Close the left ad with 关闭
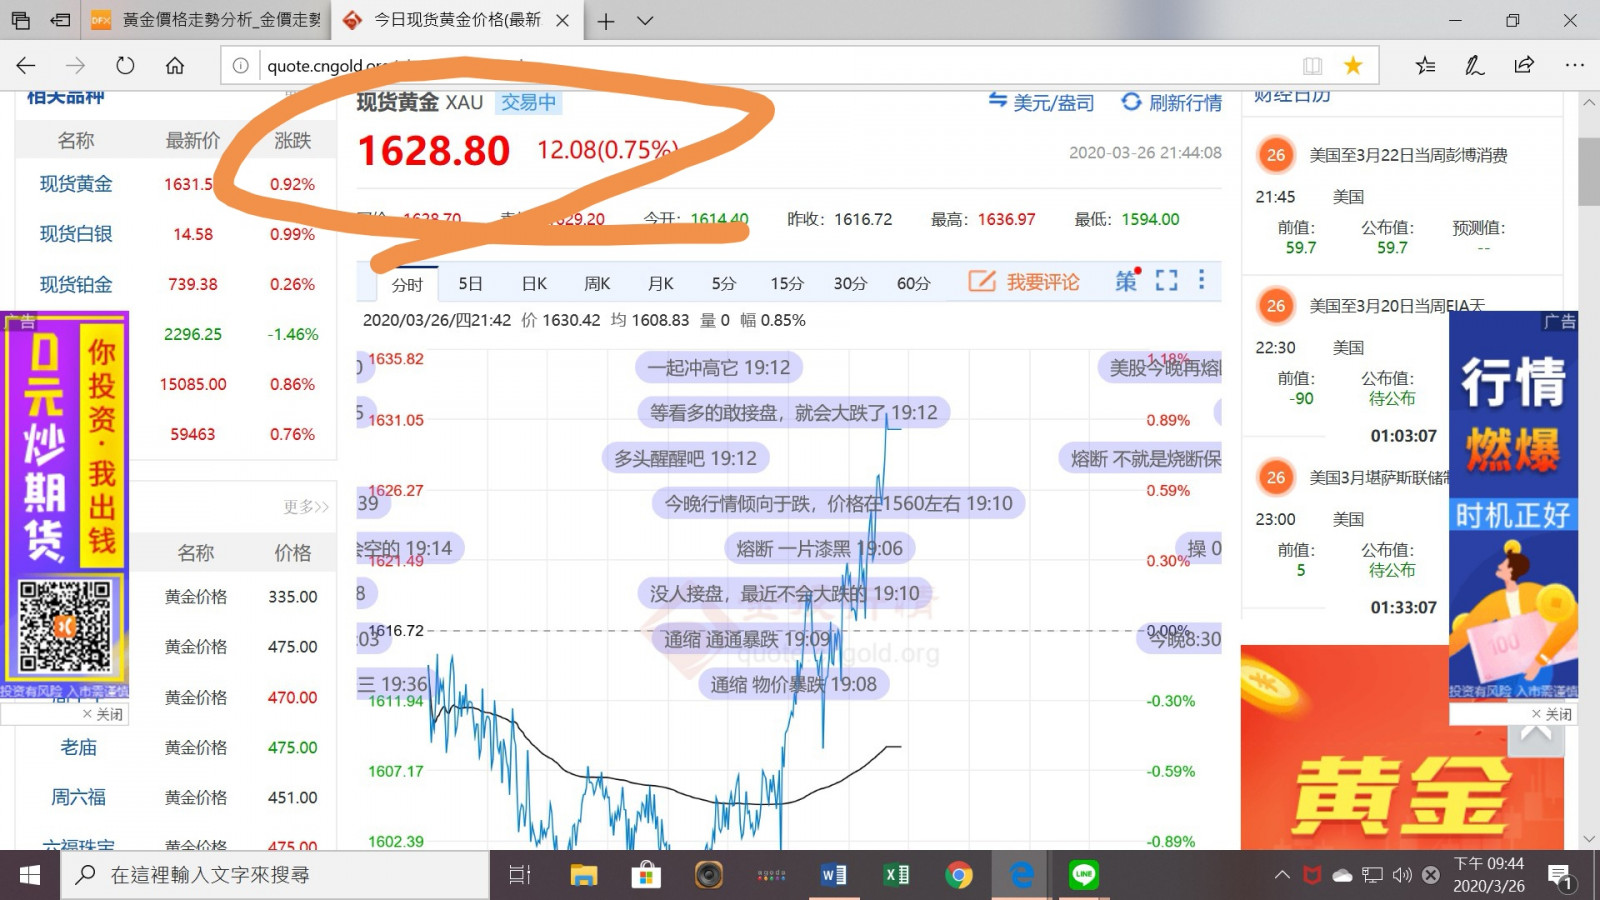The image size is (1600, 900). click(103, 714)
